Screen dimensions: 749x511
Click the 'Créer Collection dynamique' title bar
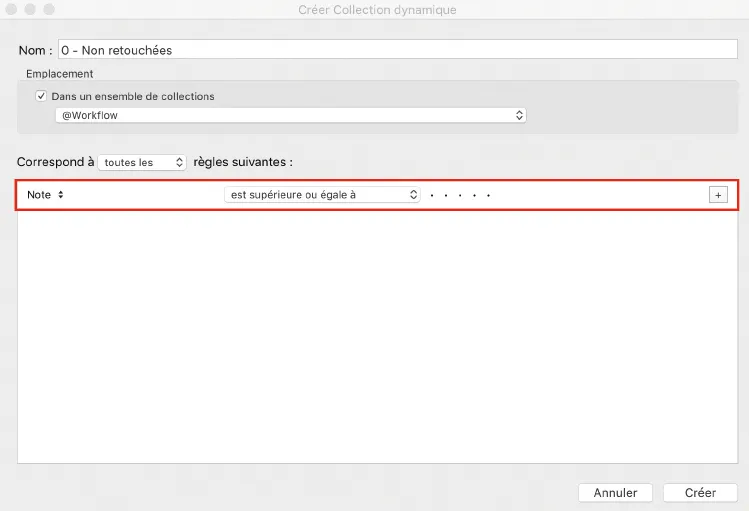tap(377, 9)
